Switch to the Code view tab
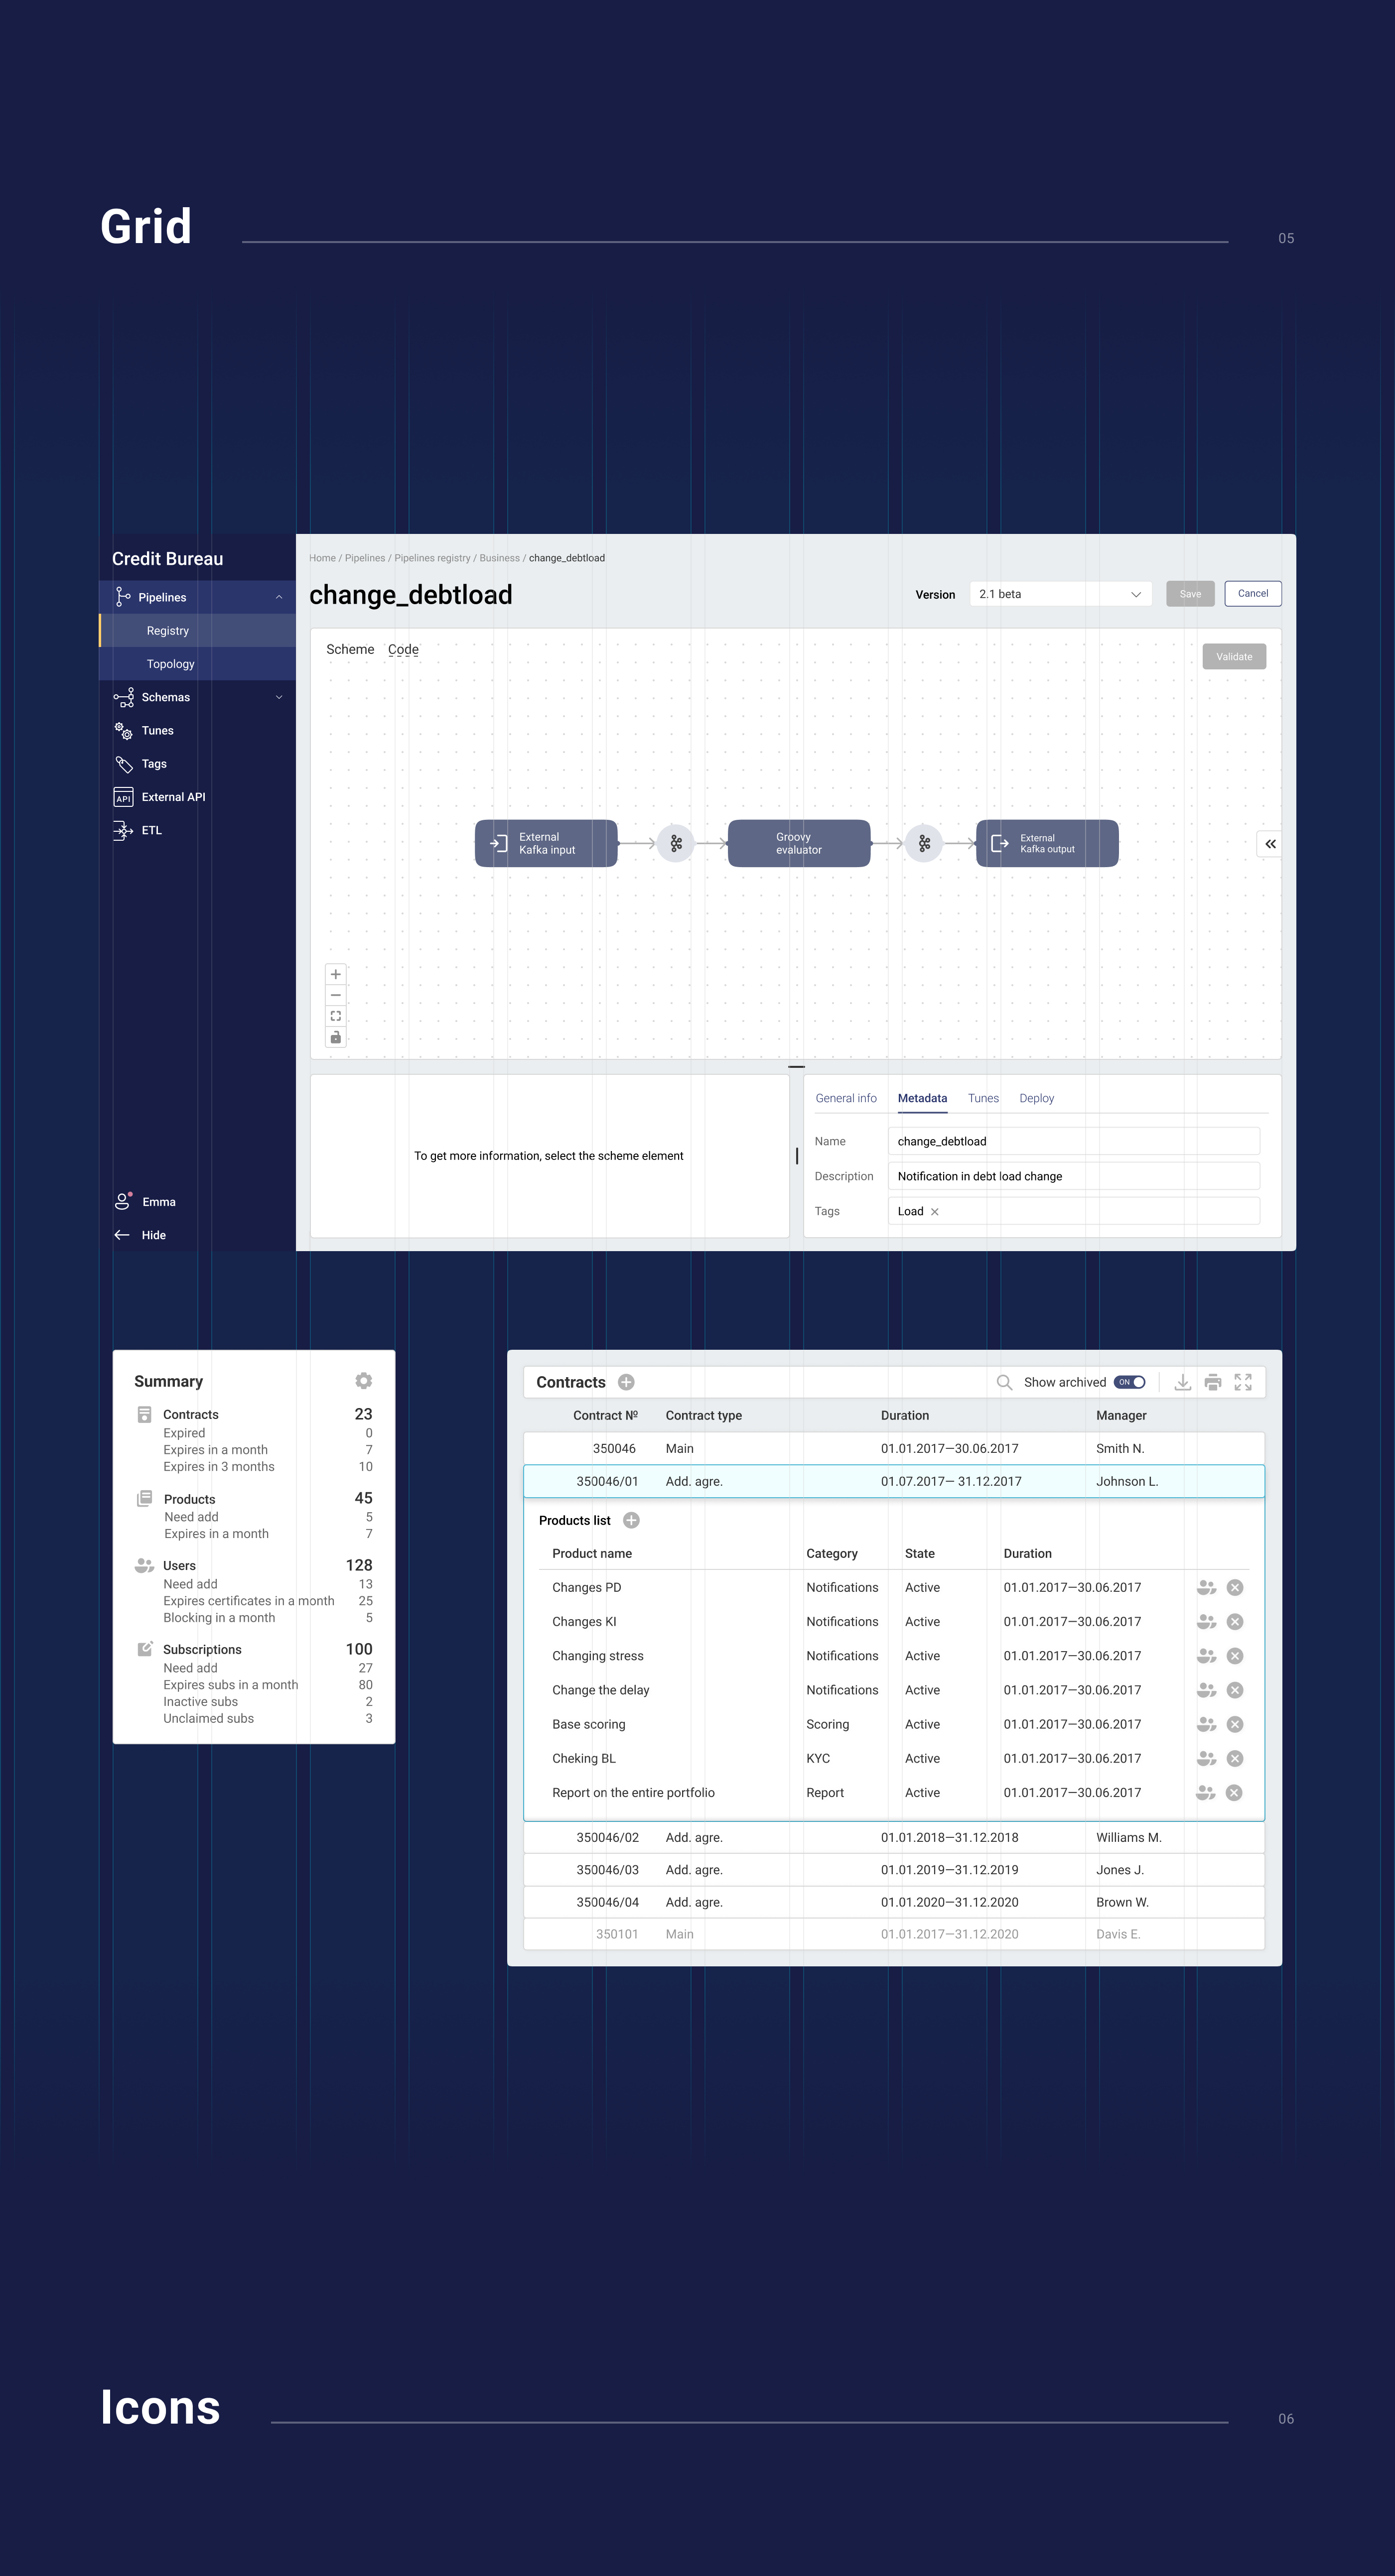Viewport: 1395px width, 2576px height. pos(403,649)
